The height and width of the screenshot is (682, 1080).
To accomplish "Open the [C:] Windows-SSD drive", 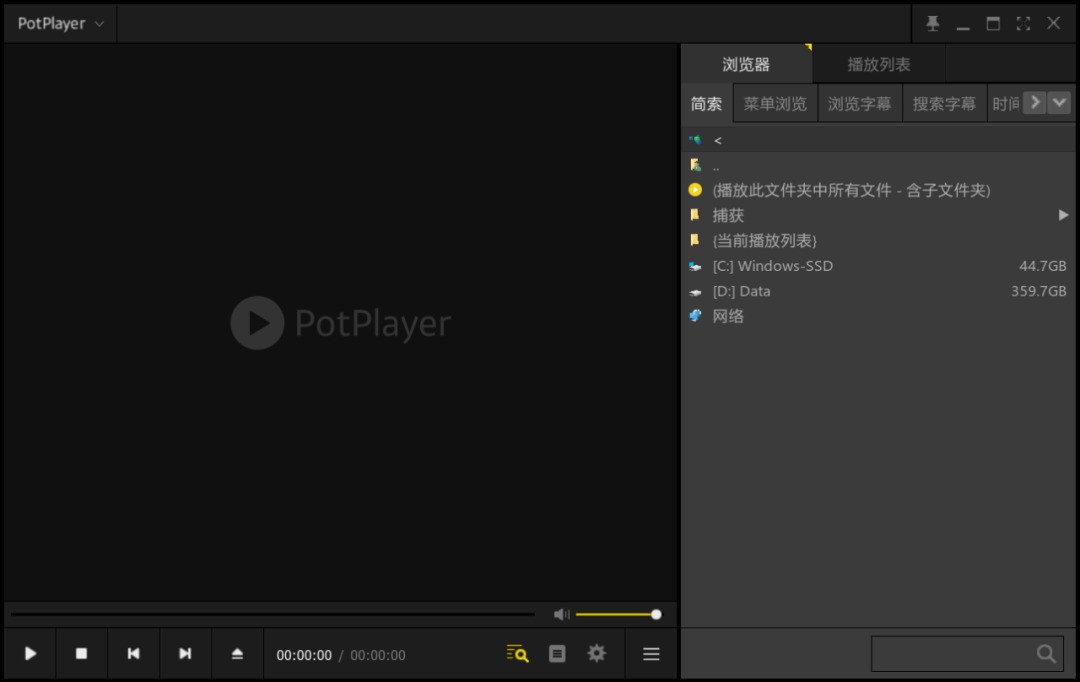I will click(x=878, y=266).
